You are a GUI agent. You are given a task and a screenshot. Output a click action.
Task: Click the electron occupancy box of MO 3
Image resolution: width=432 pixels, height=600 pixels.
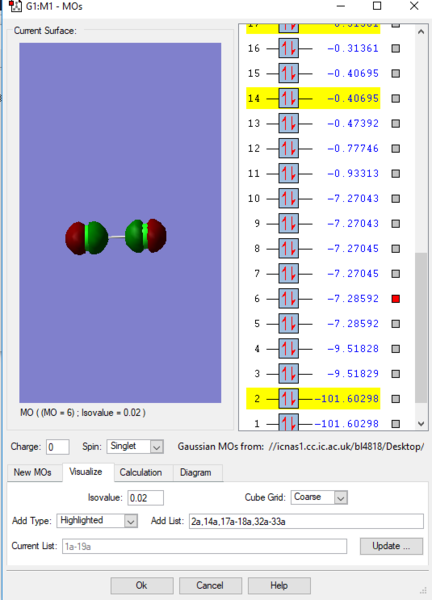pos(289,374)
